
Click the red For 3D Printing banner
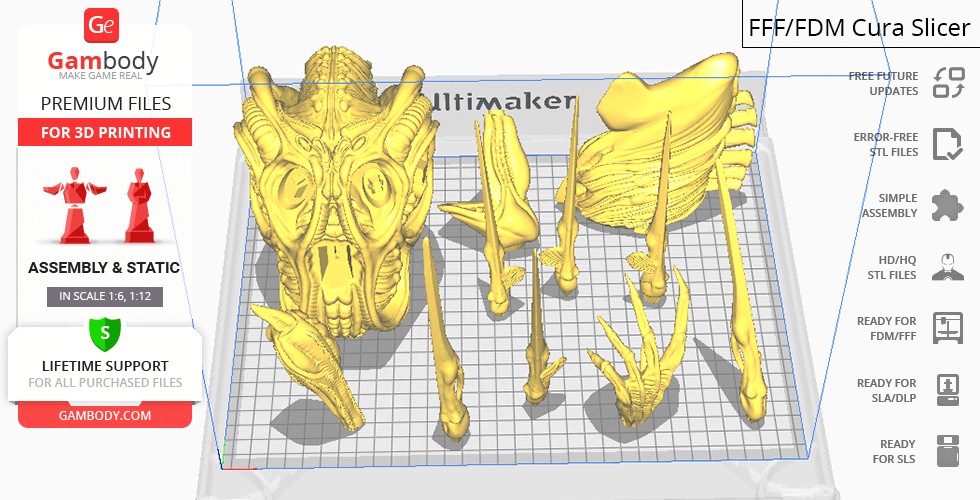(x=104, y=132)
